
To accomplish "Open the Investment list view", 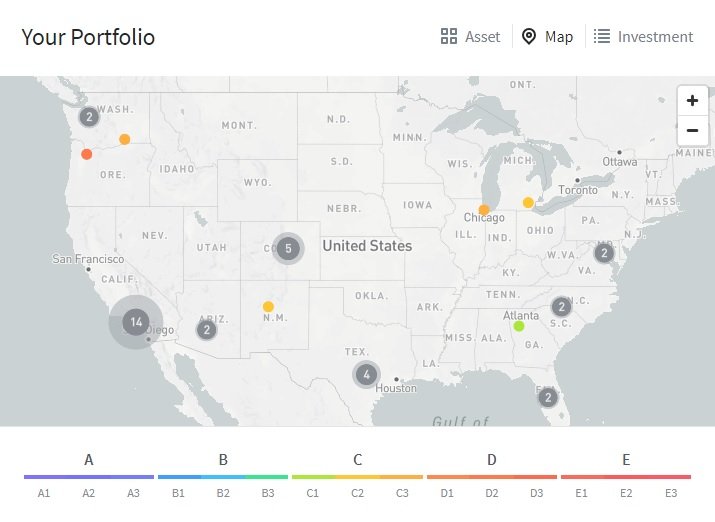I will pyautogui.click(x=643, y=36).
